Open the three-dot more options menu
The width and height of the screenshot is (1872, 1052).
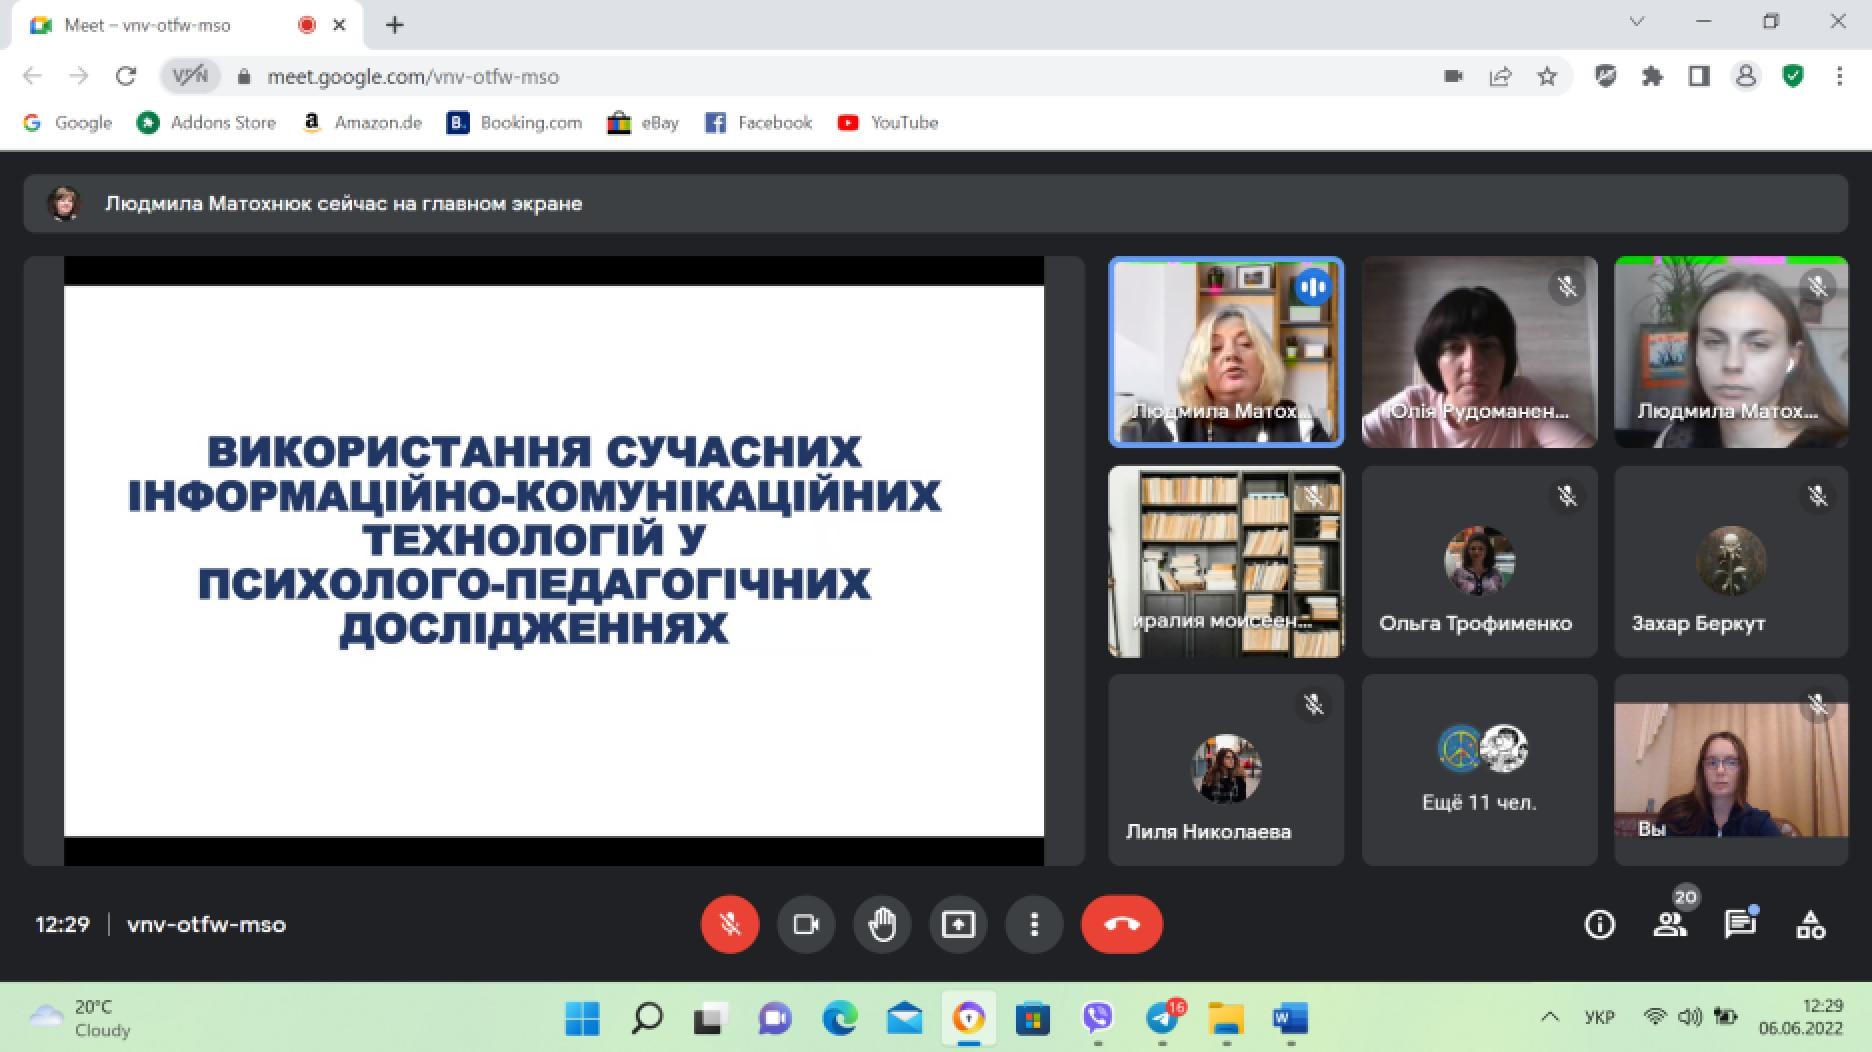[1034, 924]
